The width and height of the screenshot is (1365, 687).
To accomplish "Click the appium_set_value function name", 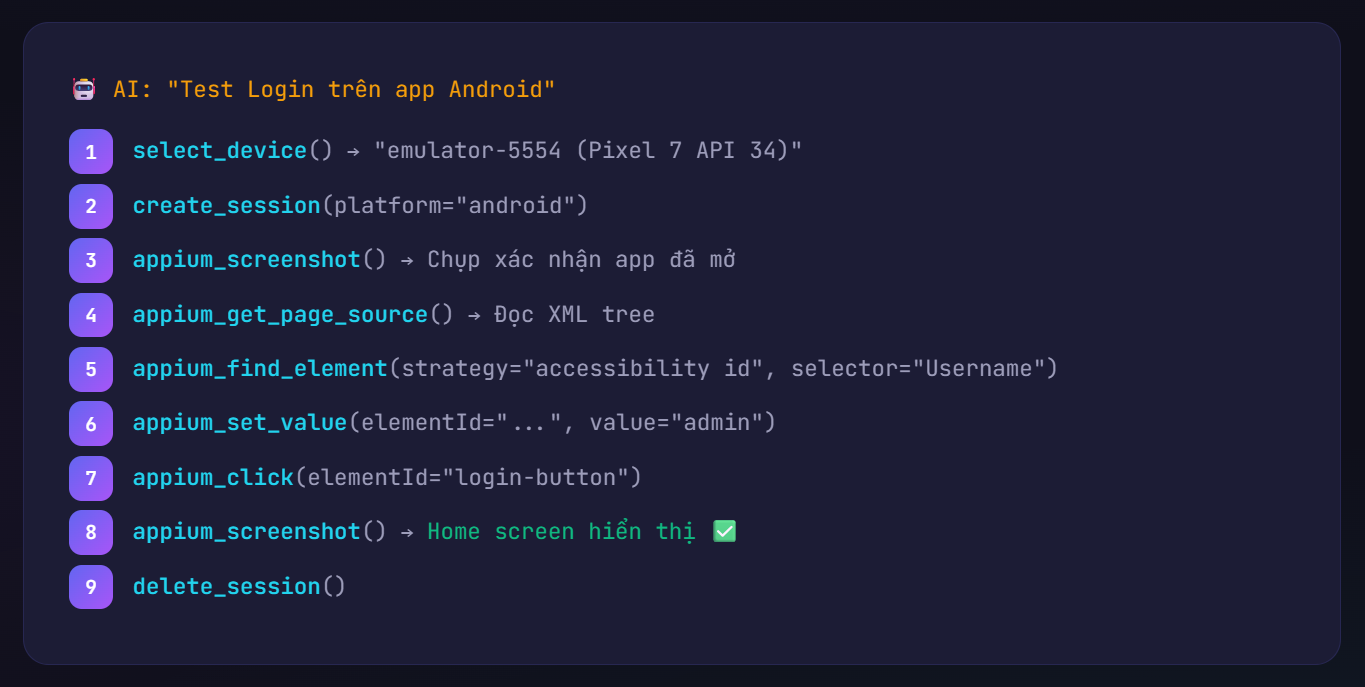I will click(240, 423).
